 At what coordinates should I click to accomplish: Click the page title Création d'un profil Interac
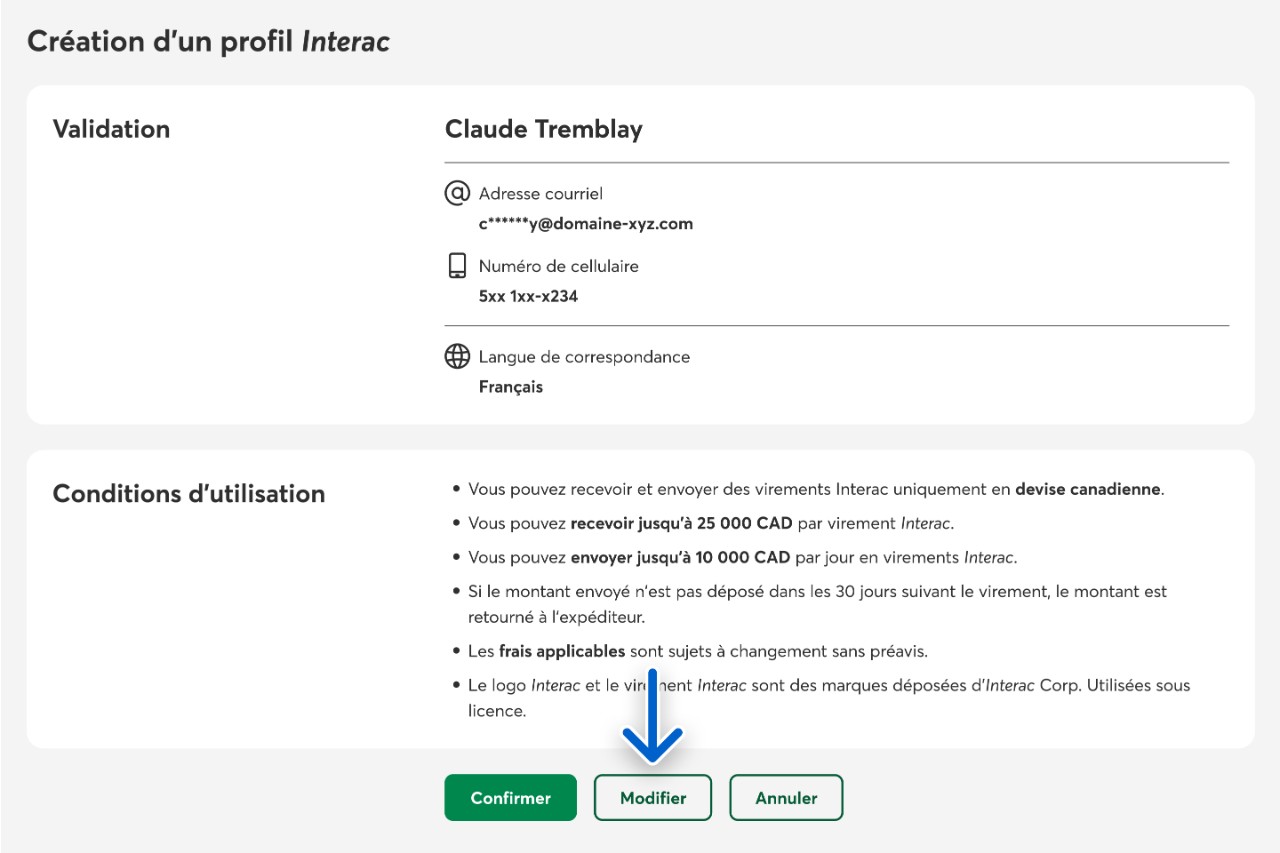click(208, 41)
